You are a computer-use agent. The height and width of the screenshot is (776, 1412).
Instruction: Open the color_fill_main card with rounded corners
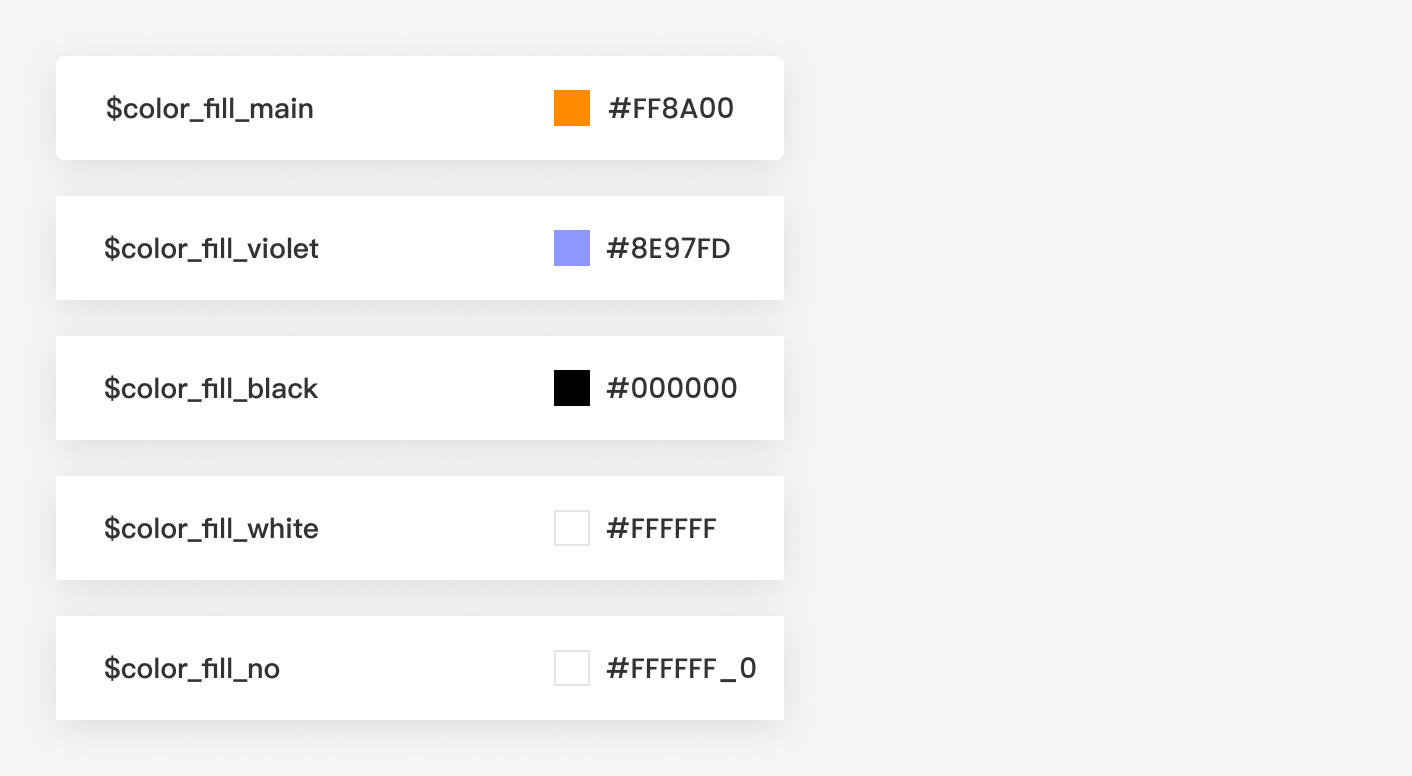[420, 108]
